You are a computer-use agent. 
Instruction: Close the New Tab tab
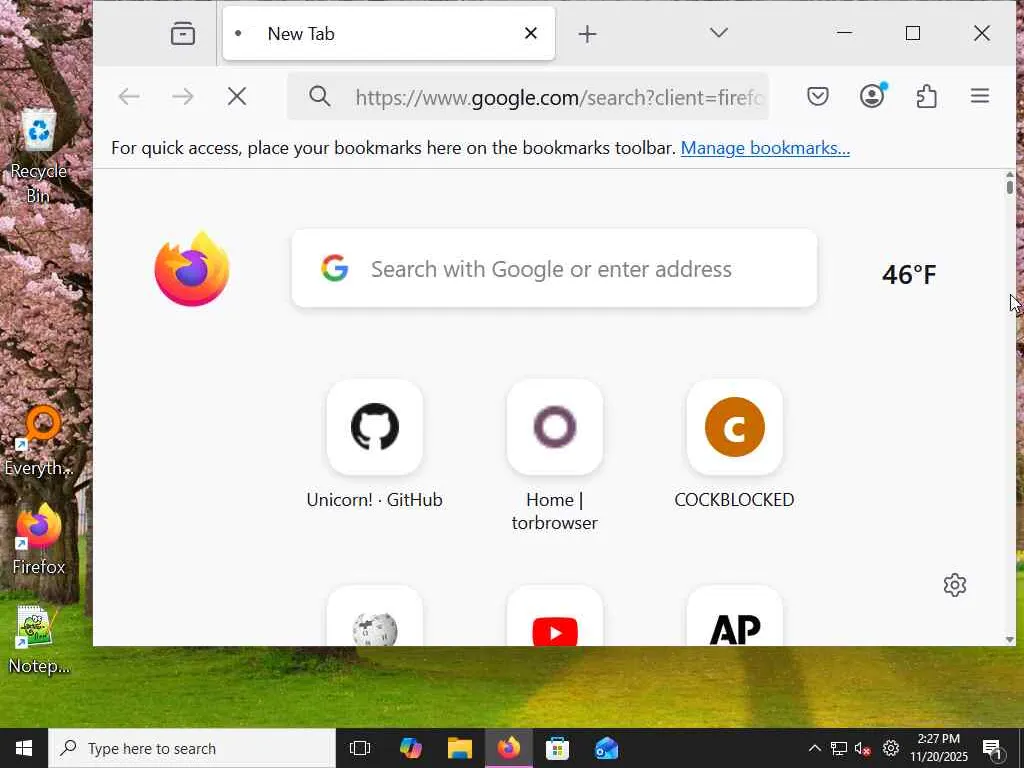pos(531,33)
